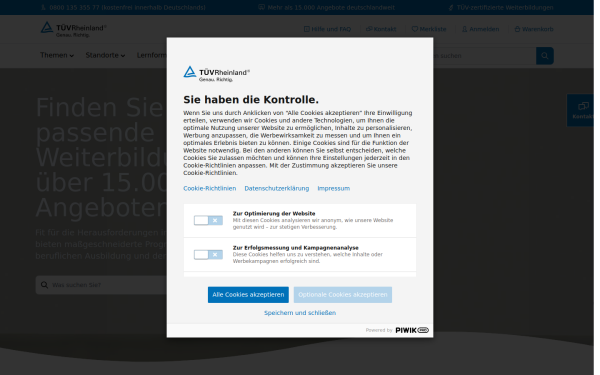Click 'Mehr als 15.000 Angebote deutschlandweit' text
This screenshot has width=600, height=375.
pyautogui.click(x=331, y=7)
